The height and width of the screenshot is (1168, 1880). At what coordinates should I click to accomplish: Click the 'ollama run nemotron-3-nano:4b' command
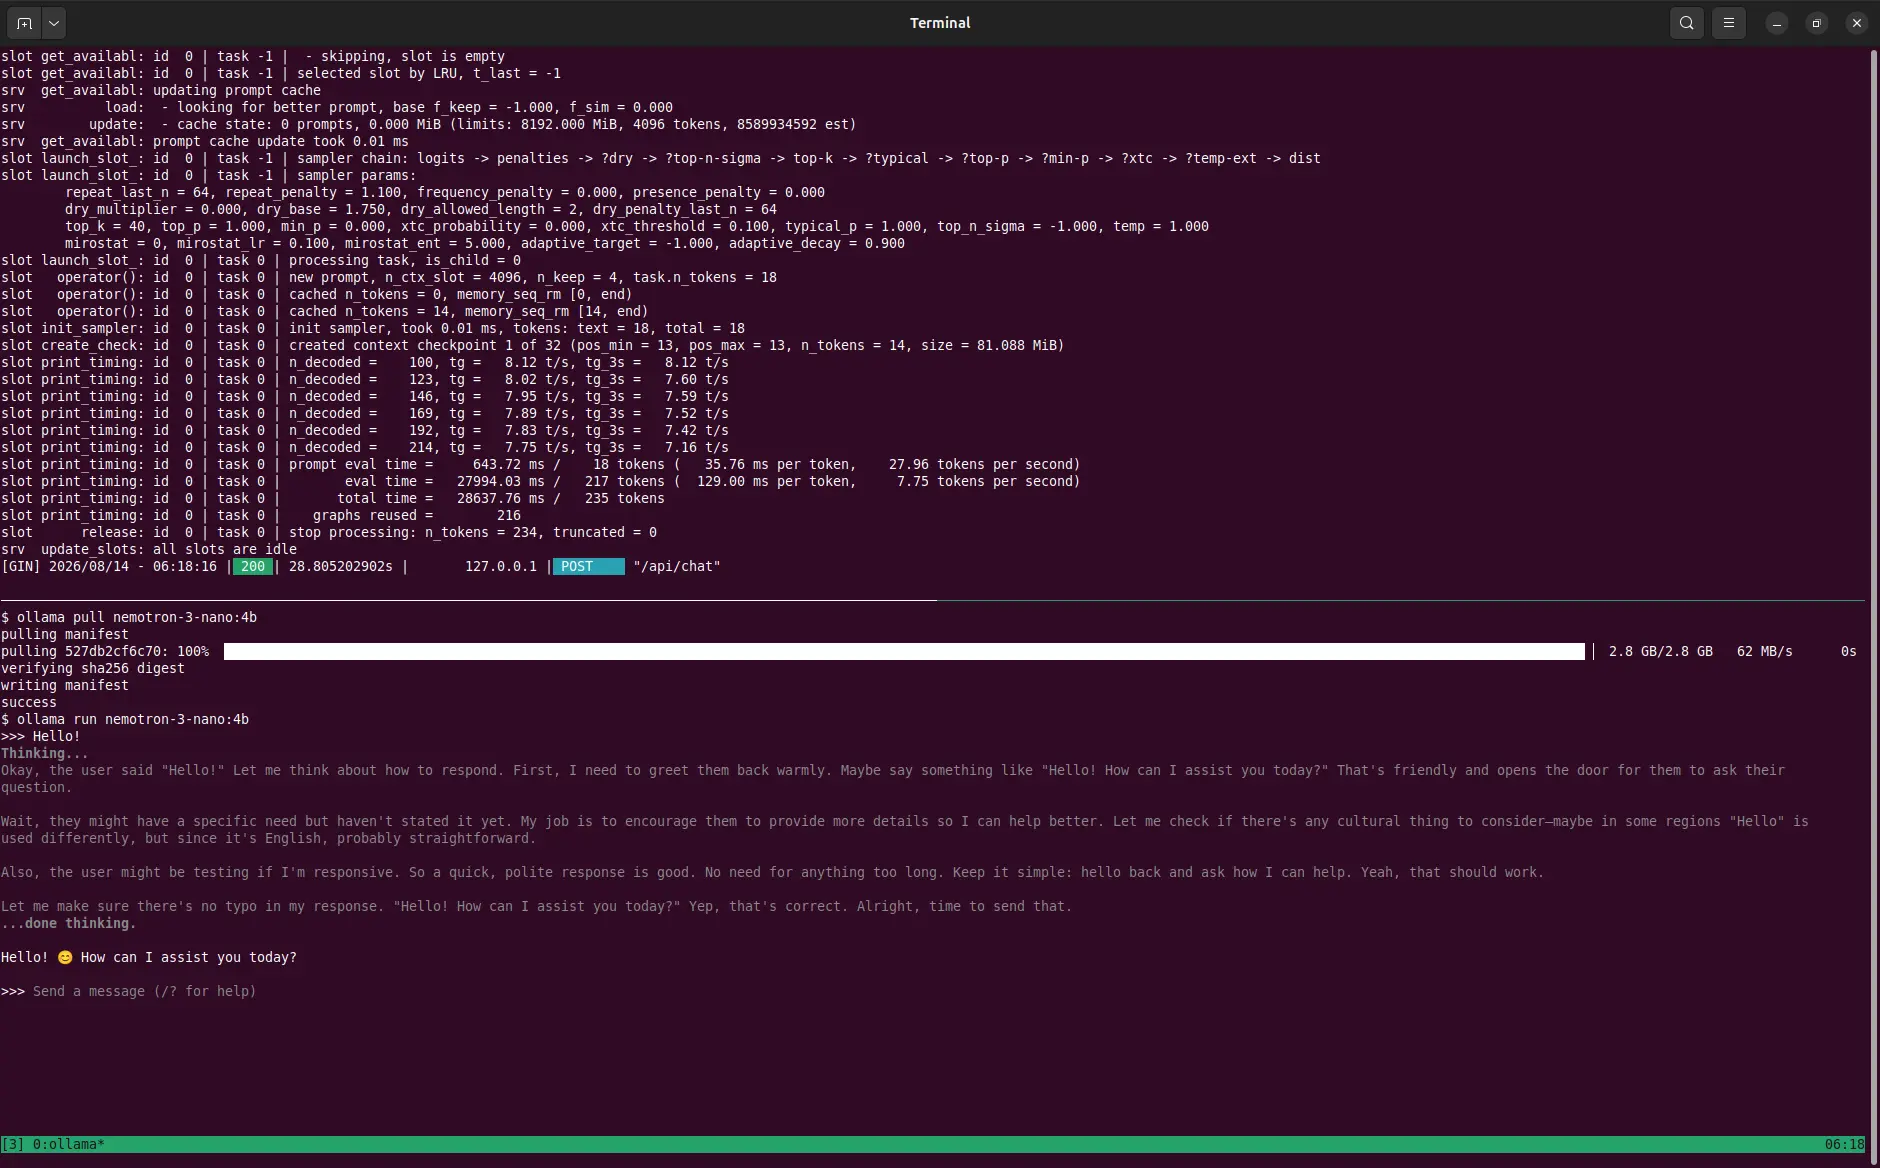[x=133, y=719]
